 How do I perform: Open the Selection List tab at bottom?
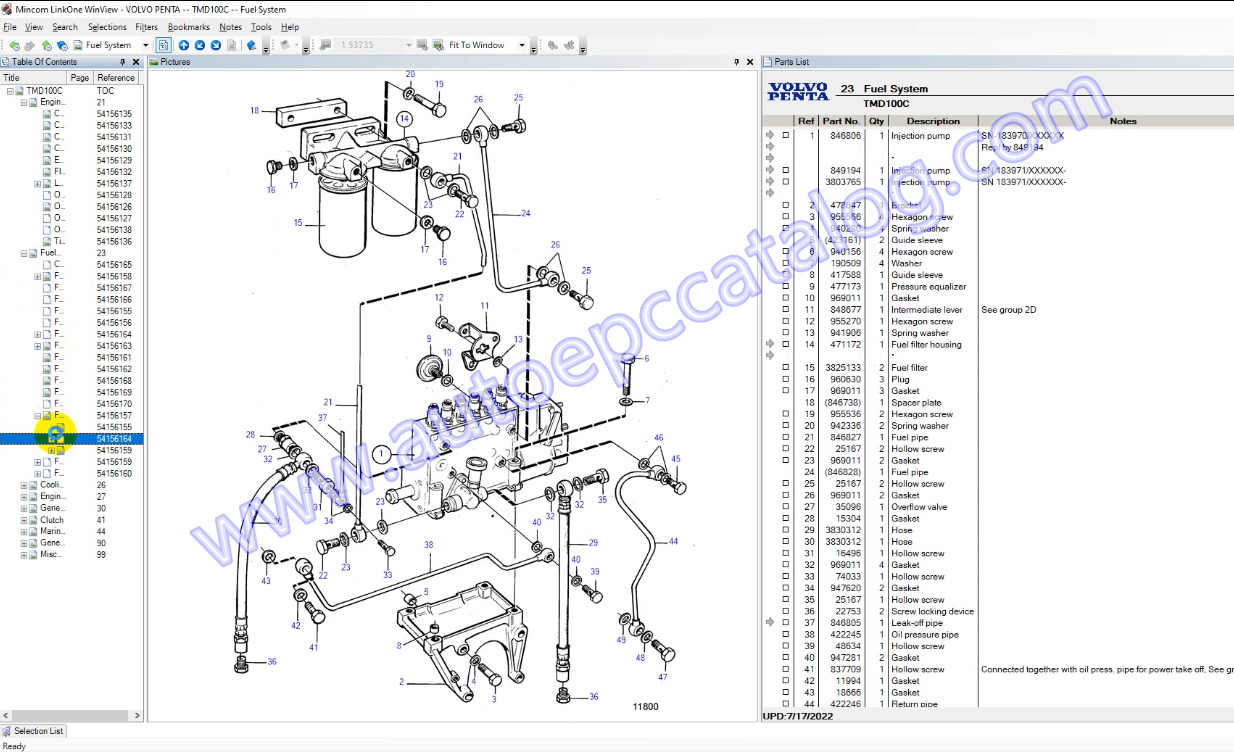pyautogui.click(x=37, y=731)
